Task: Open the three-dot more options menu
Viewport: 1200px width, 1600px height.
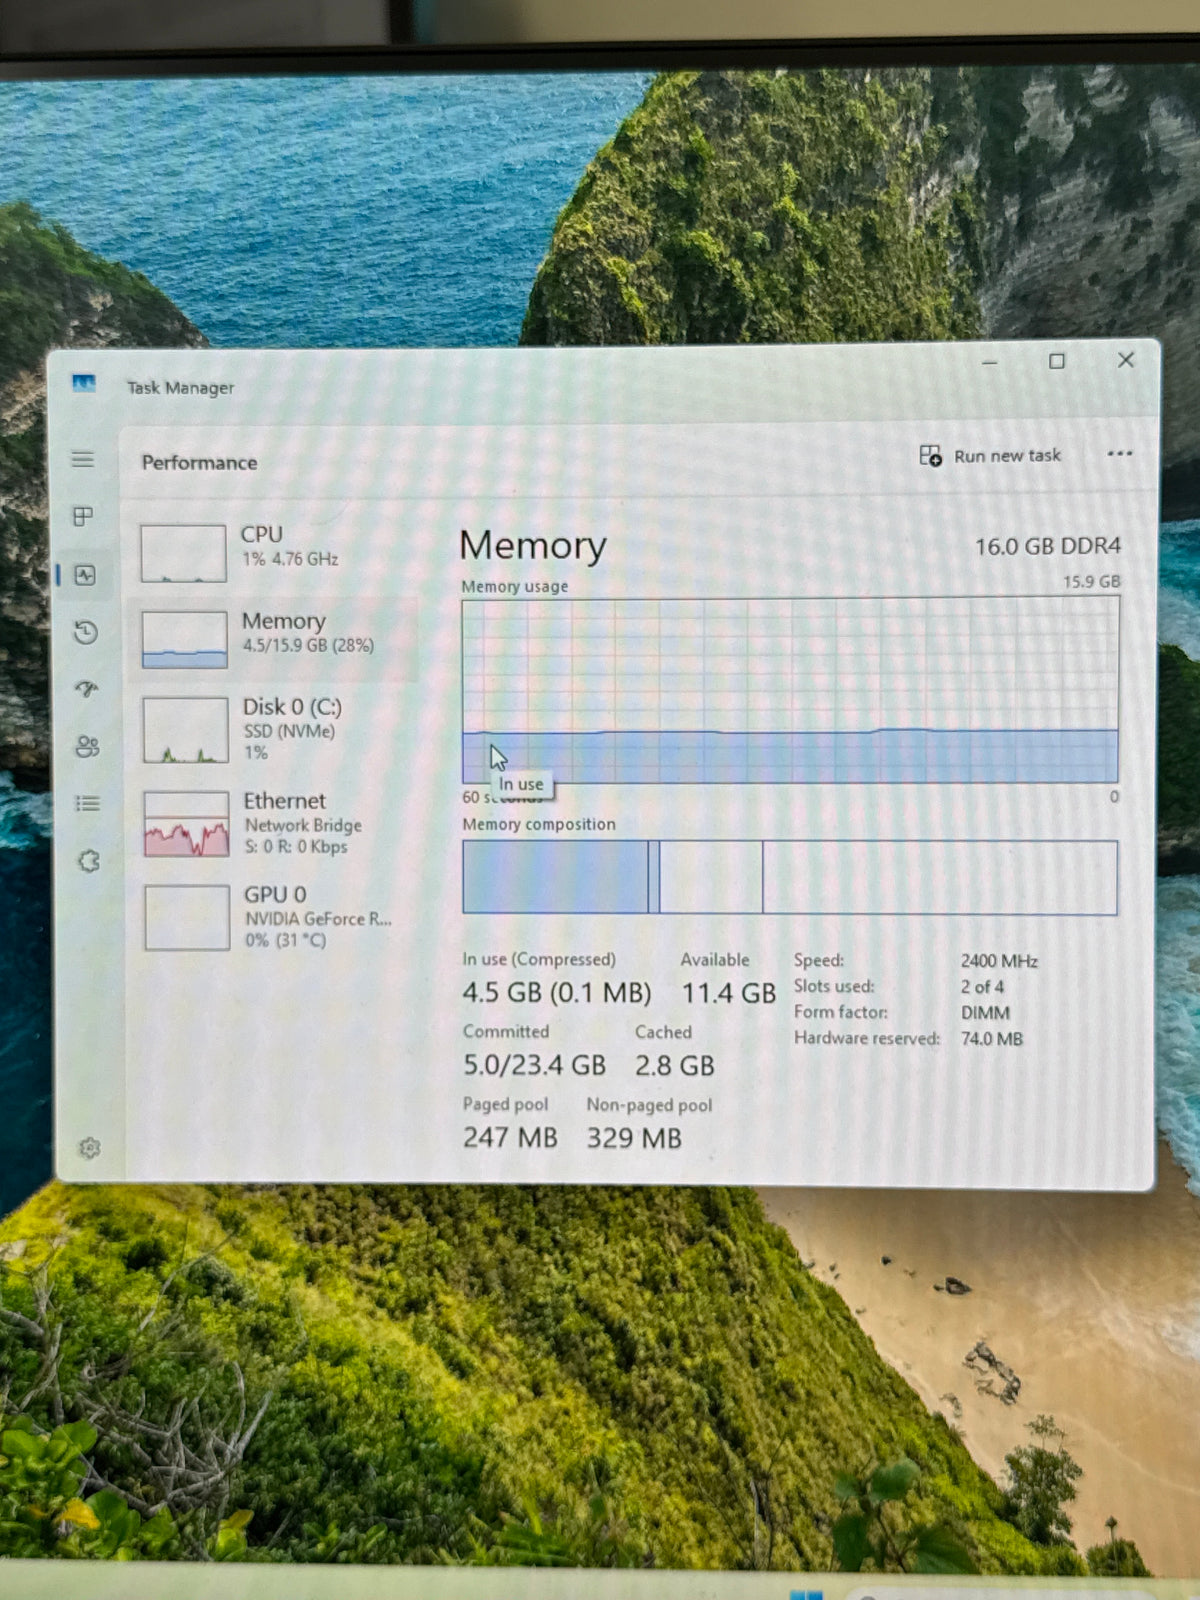Action: 1120,454
